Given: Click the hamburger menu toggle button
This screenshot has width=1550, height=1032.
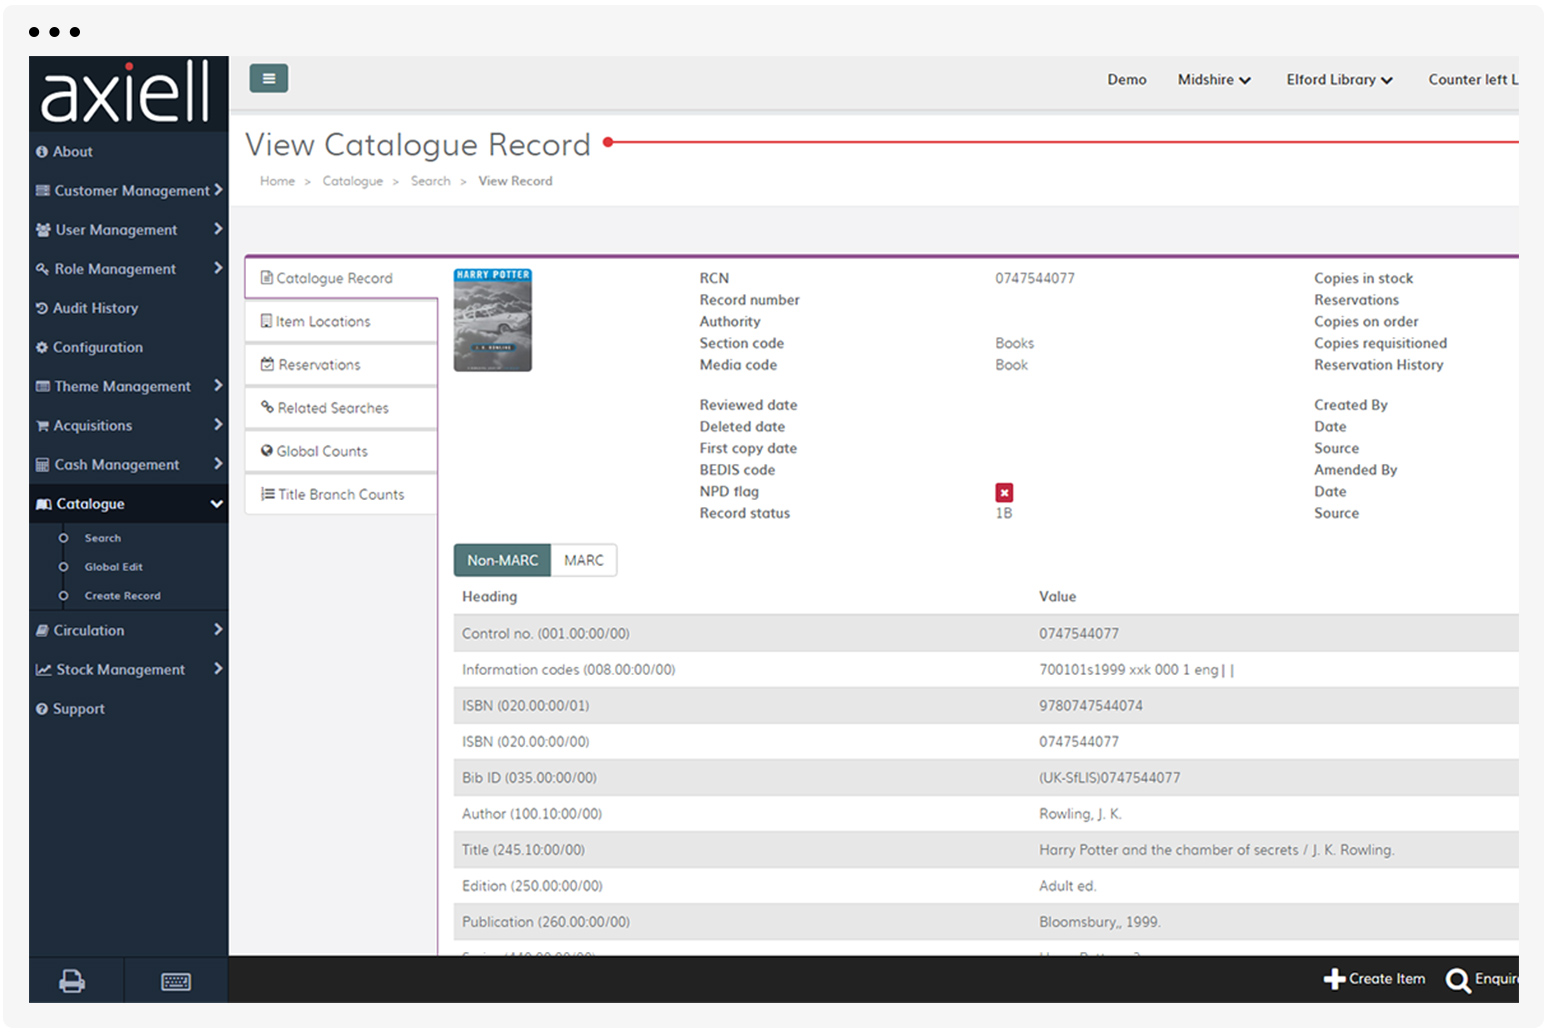Looking at the screenshot, I should coord(268,78).
